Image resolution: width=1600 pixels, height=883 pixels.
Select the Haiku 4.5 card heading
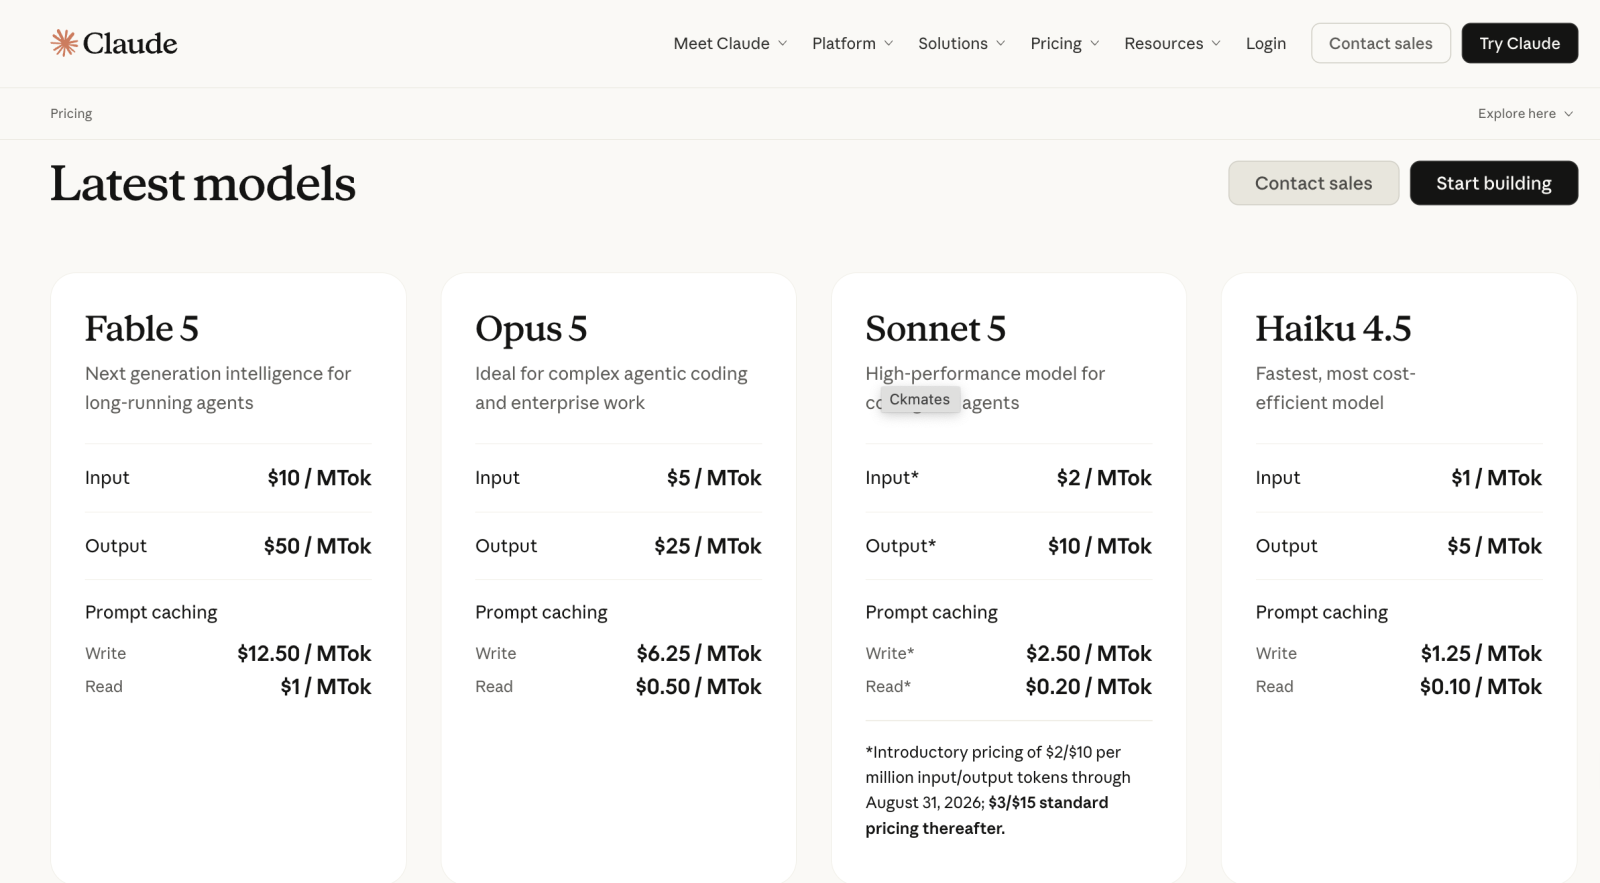coord(1333,328)
